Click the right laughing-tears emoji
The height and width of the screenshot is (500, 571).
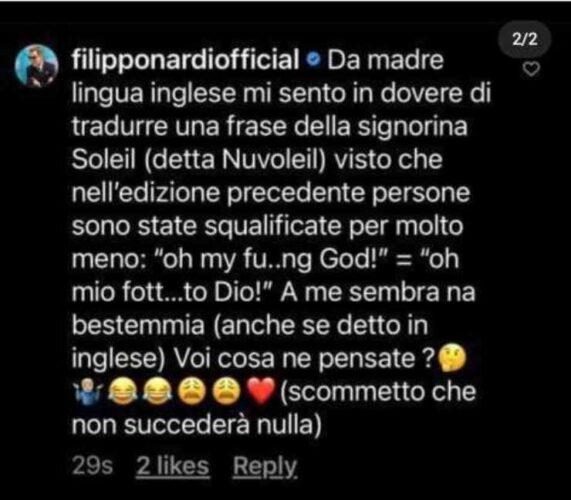click(157, 391)
